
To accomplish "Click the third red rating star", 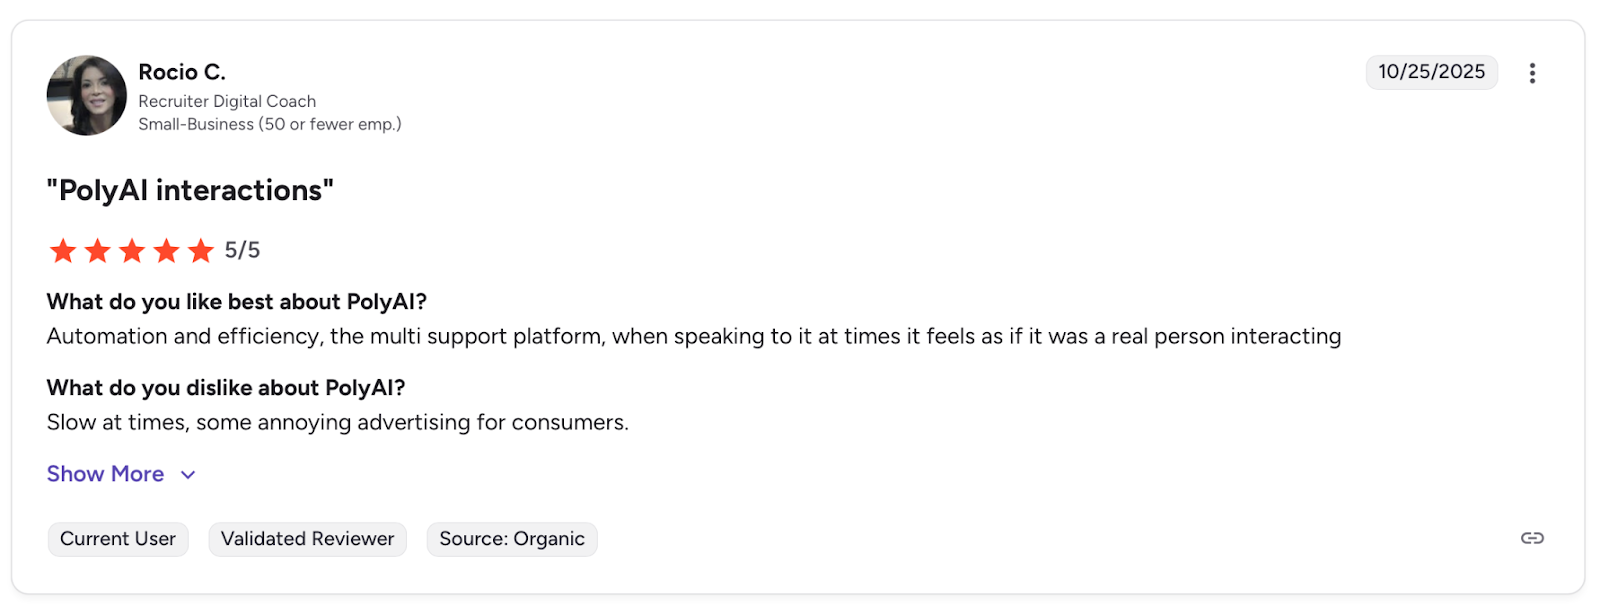I will coord(132,251).
